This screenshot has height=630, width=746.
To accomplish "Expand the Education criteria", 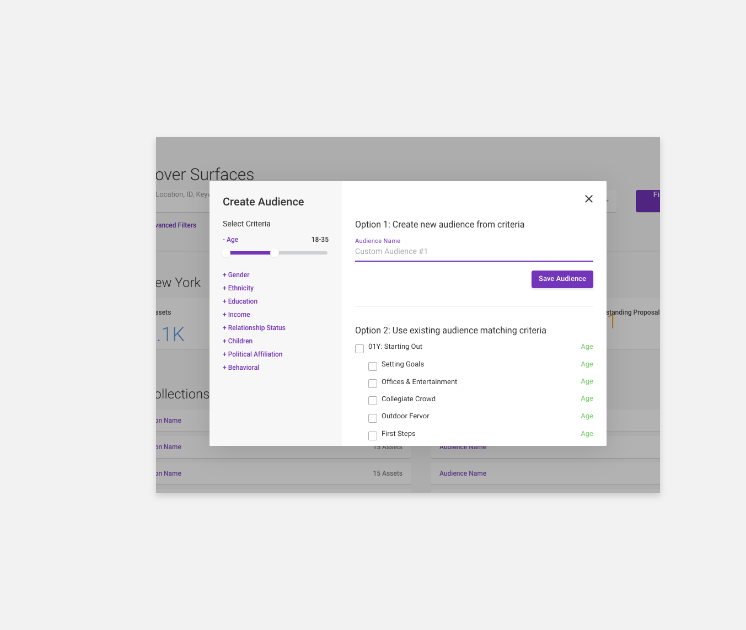I will point(240,301).
